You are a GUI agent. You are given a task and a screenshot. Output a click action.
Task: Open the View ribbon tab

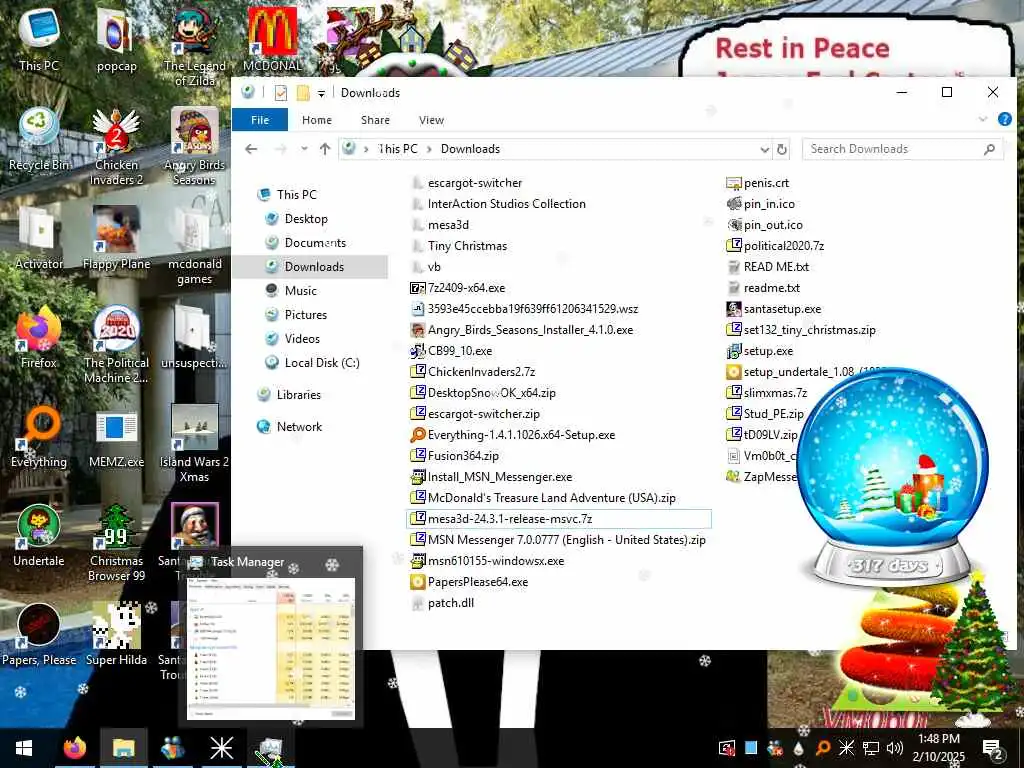click(x=432, y=120)
